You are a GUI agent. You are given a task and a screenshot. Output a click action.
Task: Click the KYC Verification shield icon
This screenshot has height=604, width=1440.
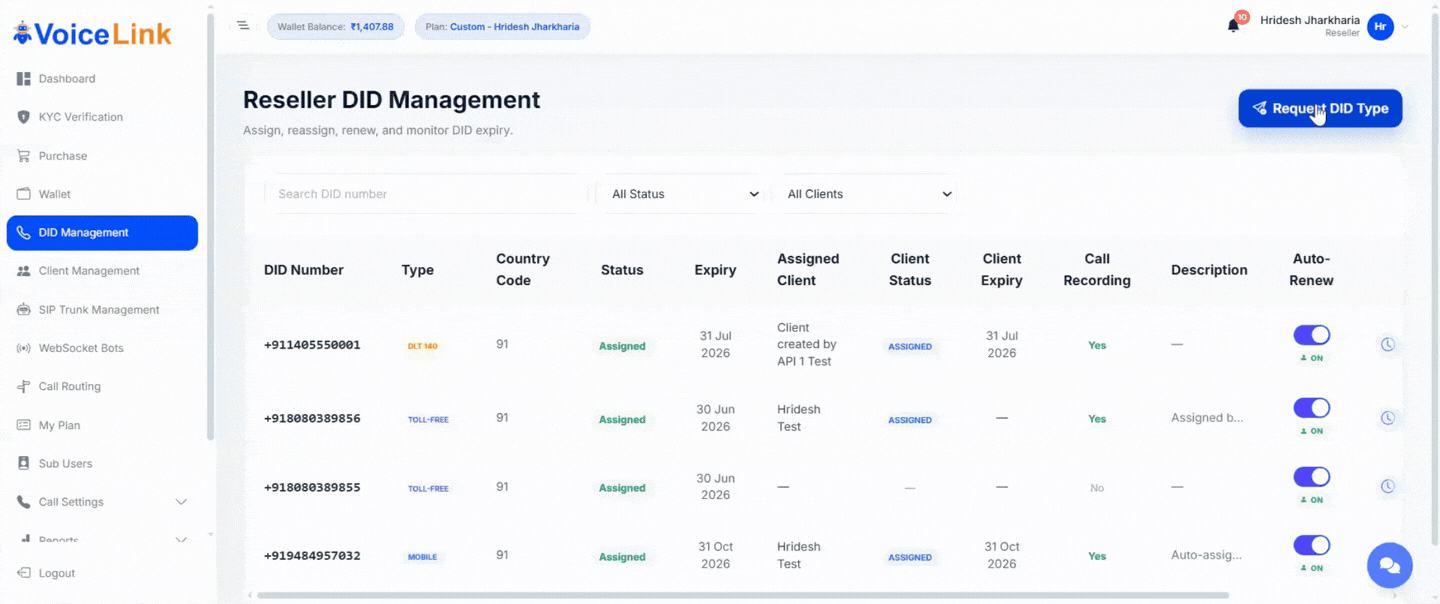coord(24,117)
